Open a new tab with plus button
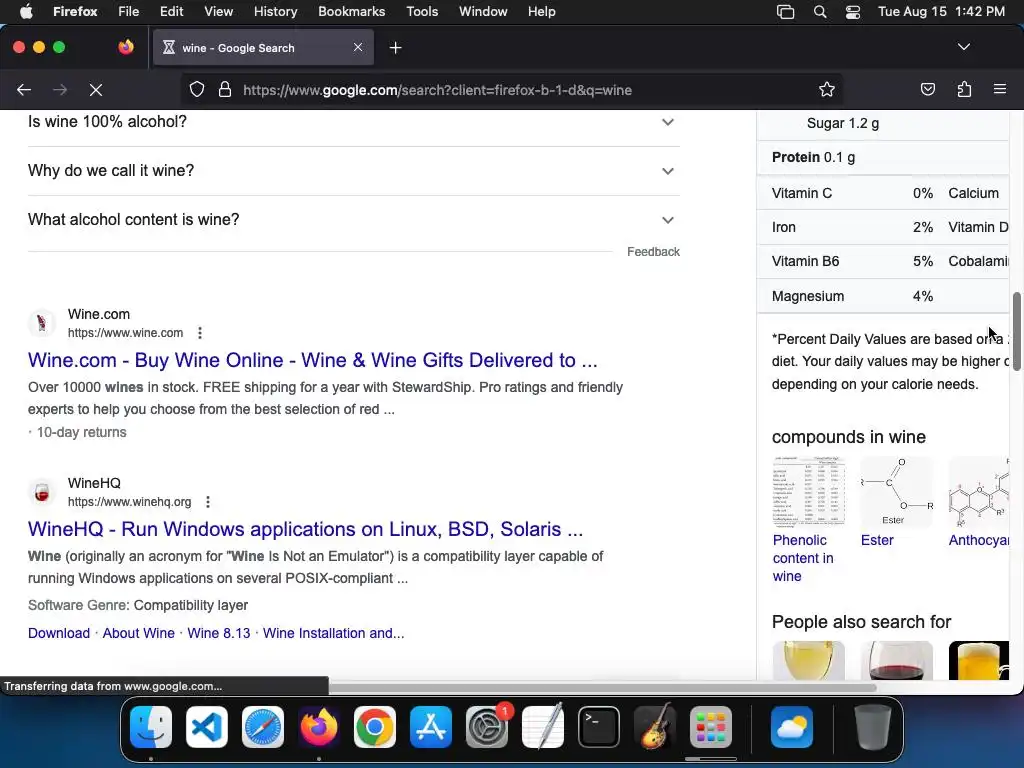 click(395, 48)
